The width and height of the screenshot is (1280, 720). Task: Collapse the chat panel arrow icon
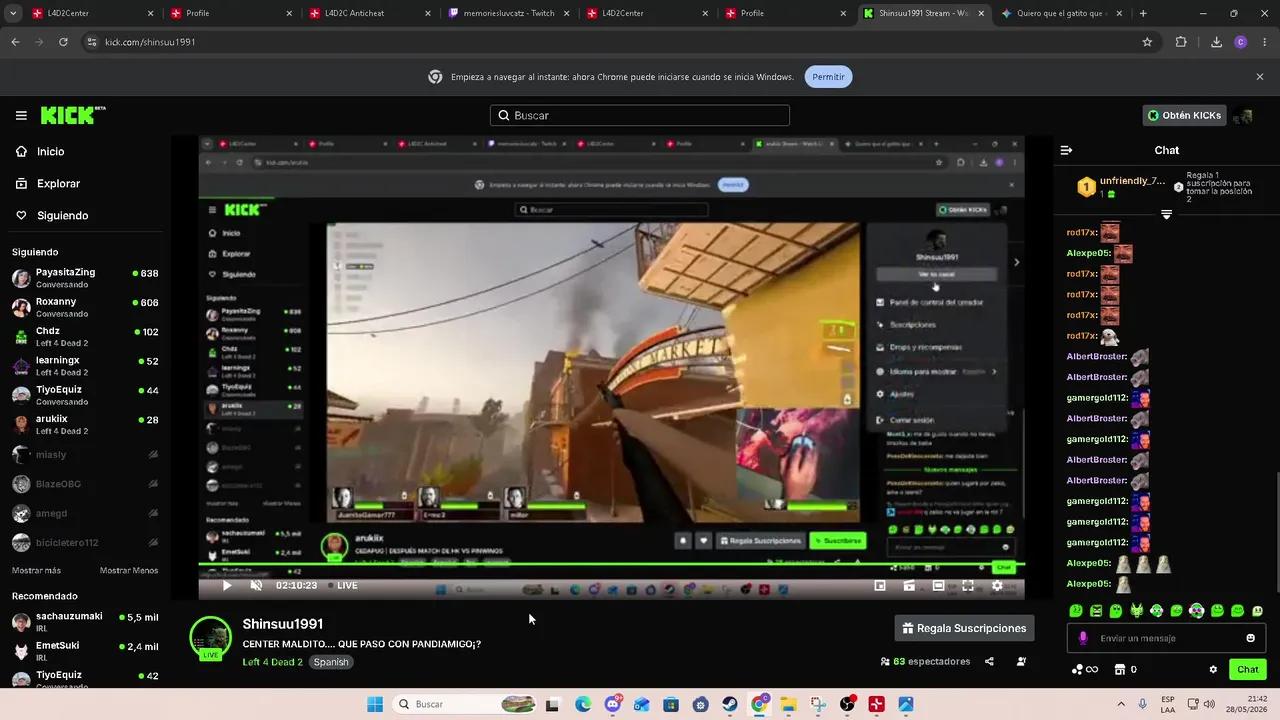(1066, 150)
